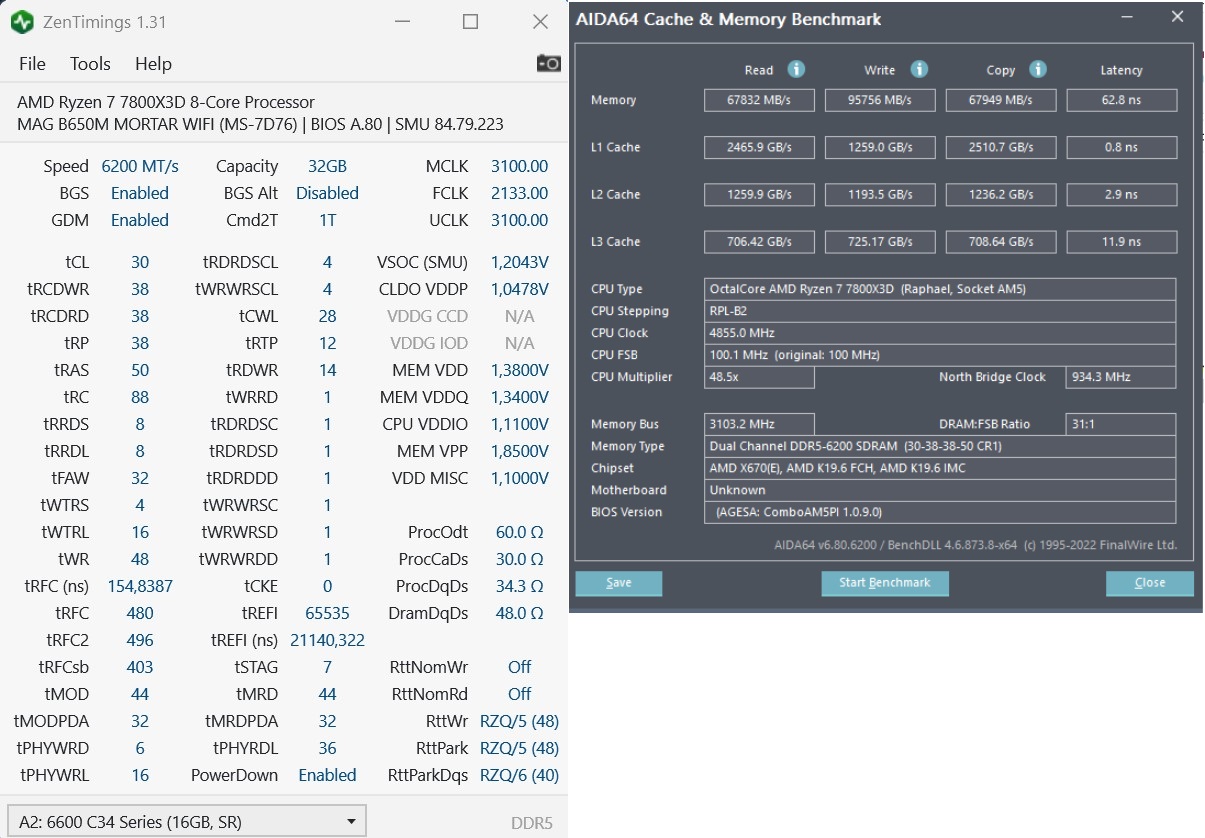1205x838 pixels.
Task: Click the tCL value 30
Action: (x=140, y=262)
